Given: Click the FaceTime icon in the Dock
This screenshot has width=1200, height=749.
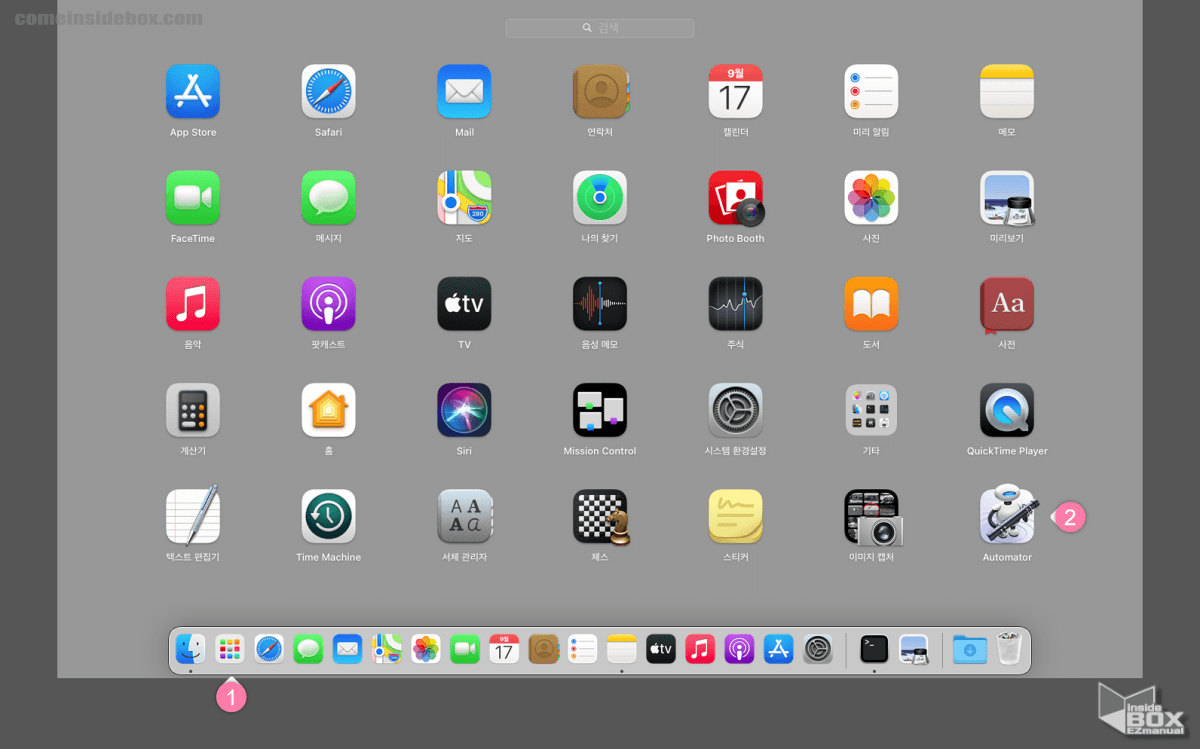Looking at the screenshot, I should coord(465,649).
